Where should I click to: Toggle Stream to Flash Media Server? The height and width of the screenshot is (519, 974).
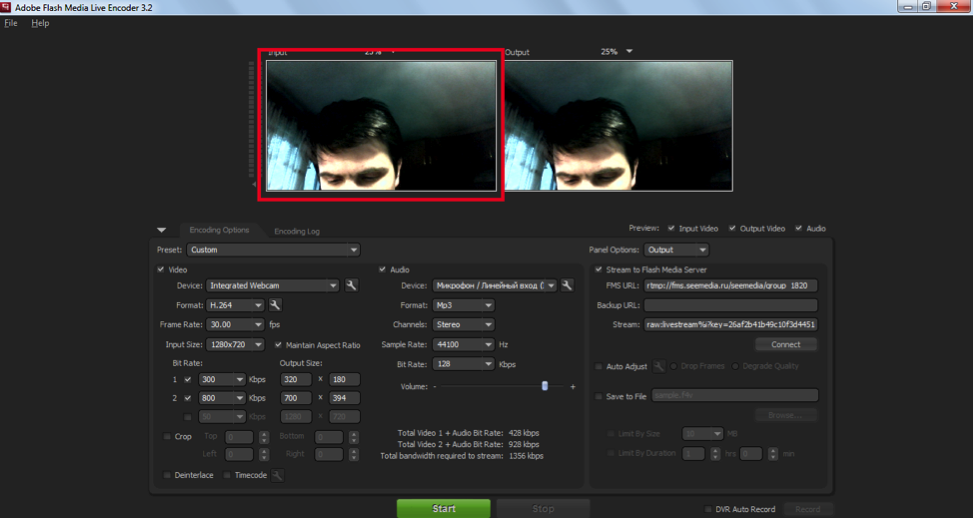(598, 269)
